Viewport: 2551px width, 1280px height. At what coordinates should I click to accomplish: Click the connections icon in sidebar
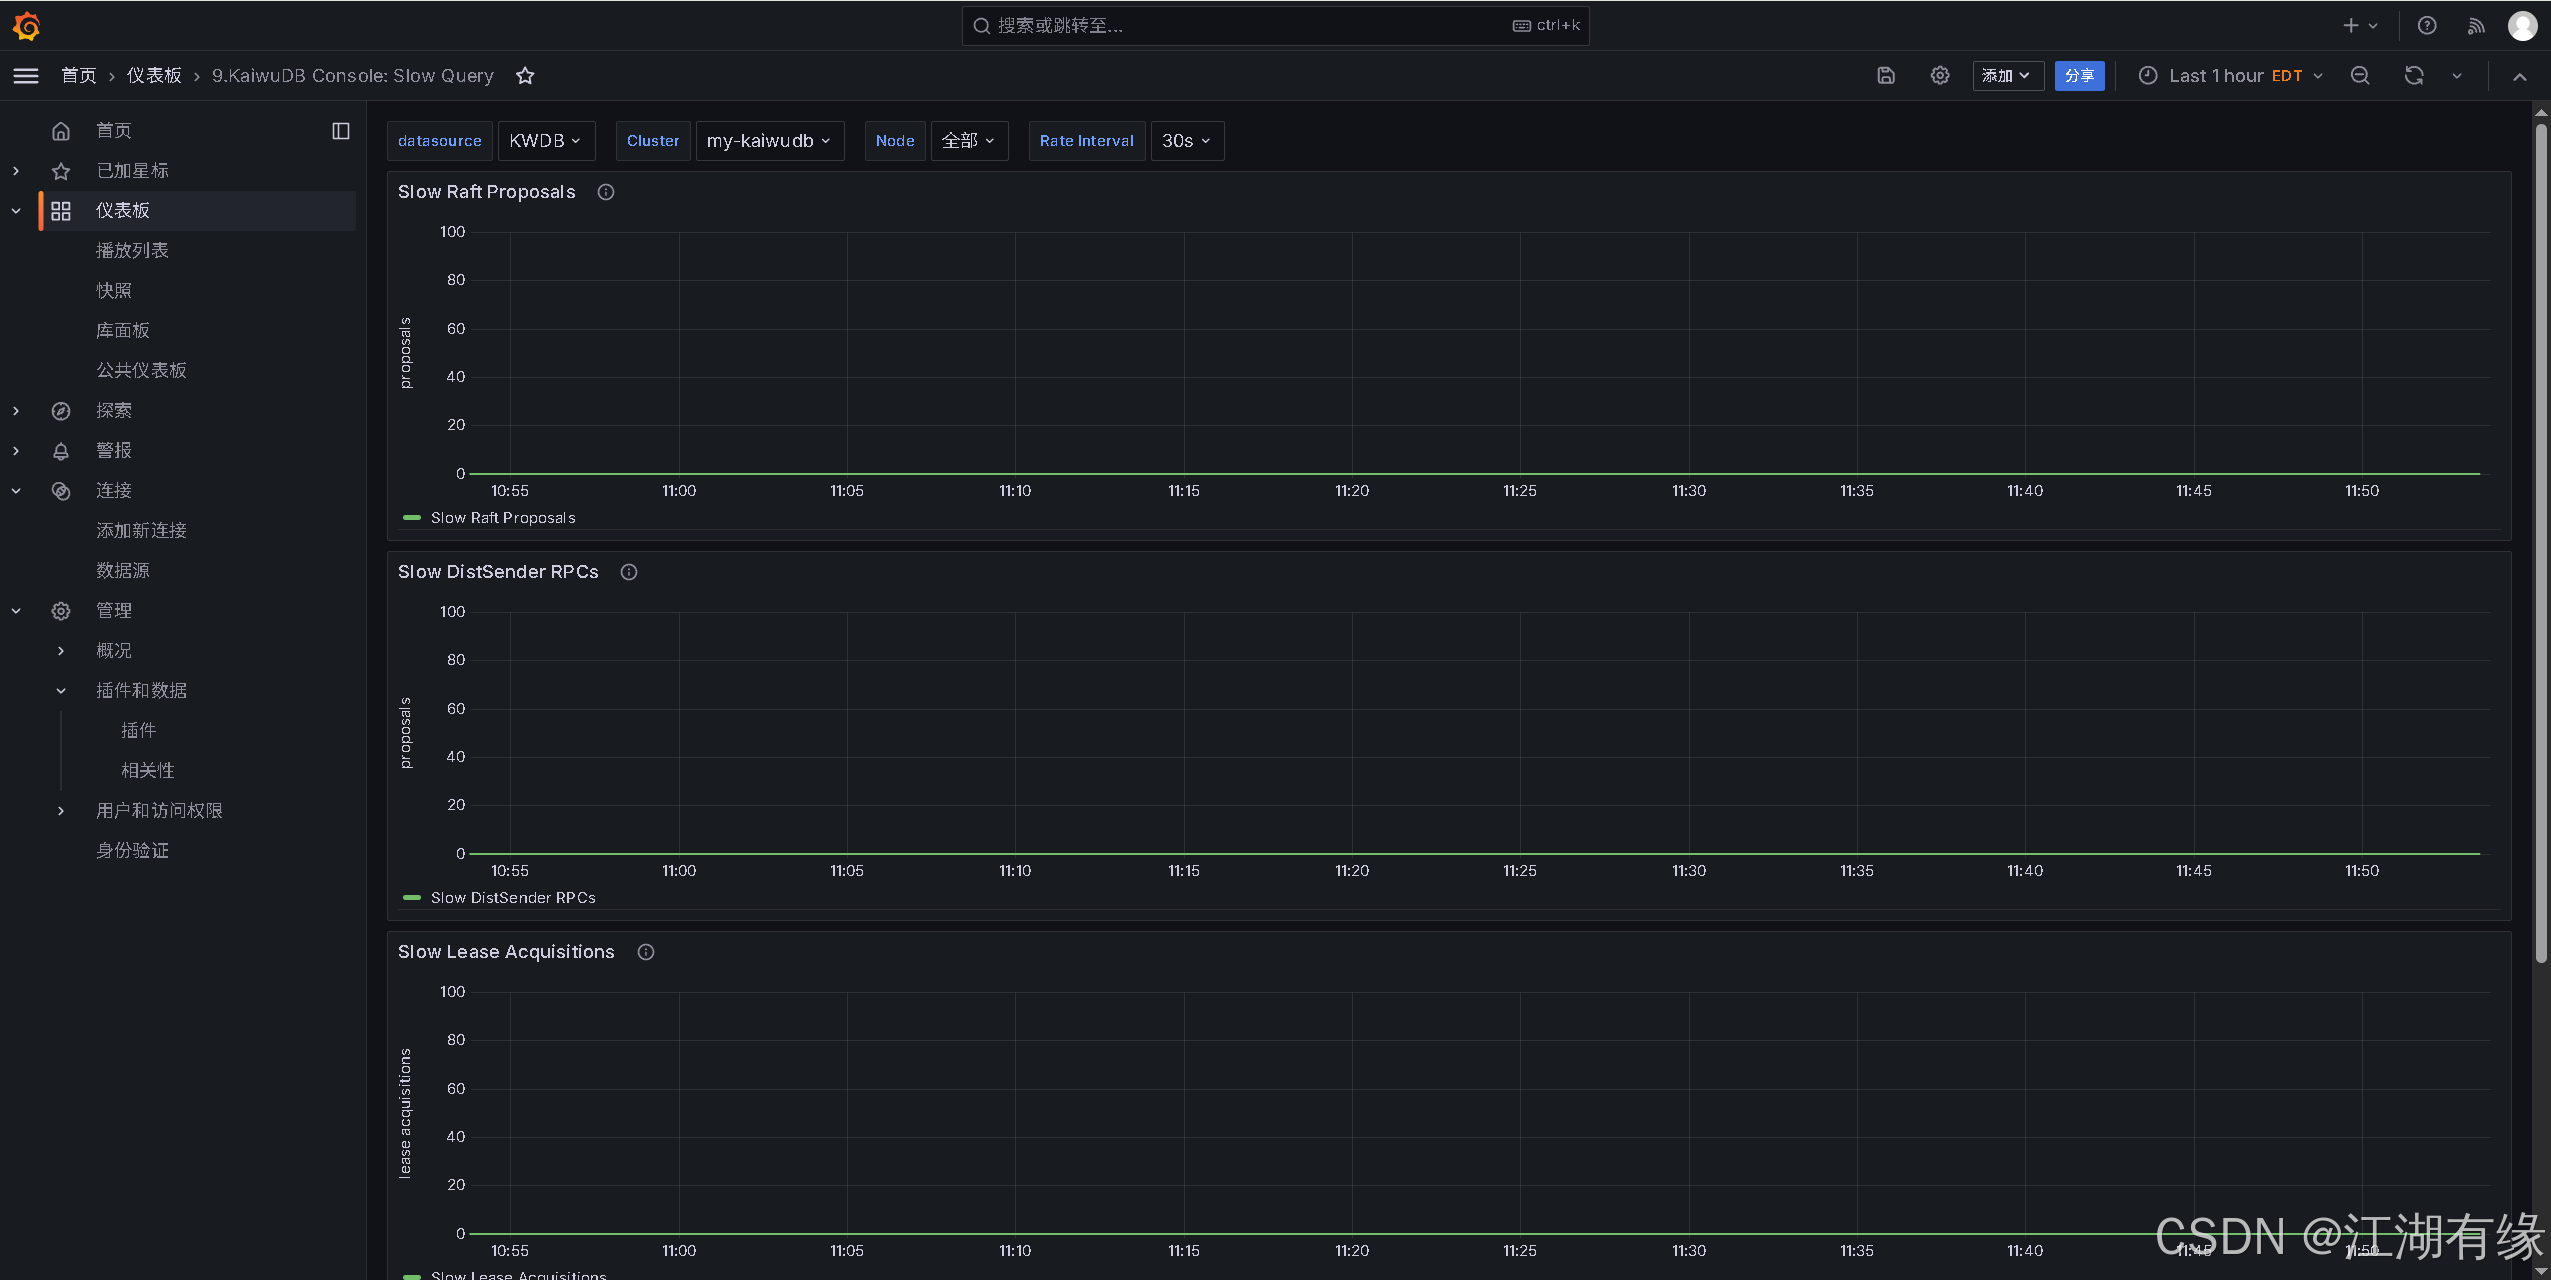(x=61, y=491)
